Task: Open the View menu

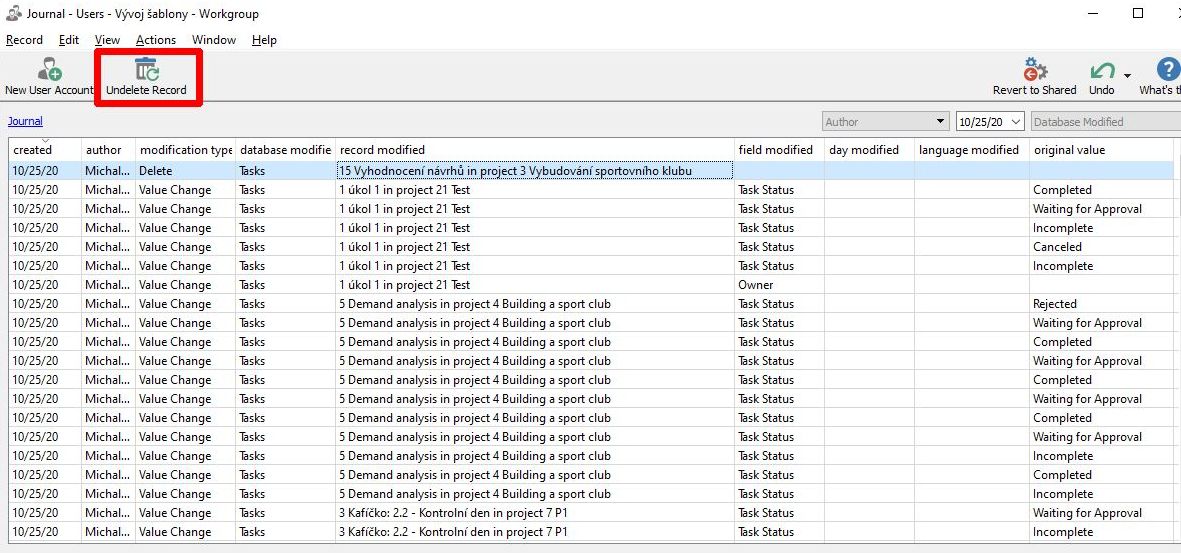Action: [107, 40]
